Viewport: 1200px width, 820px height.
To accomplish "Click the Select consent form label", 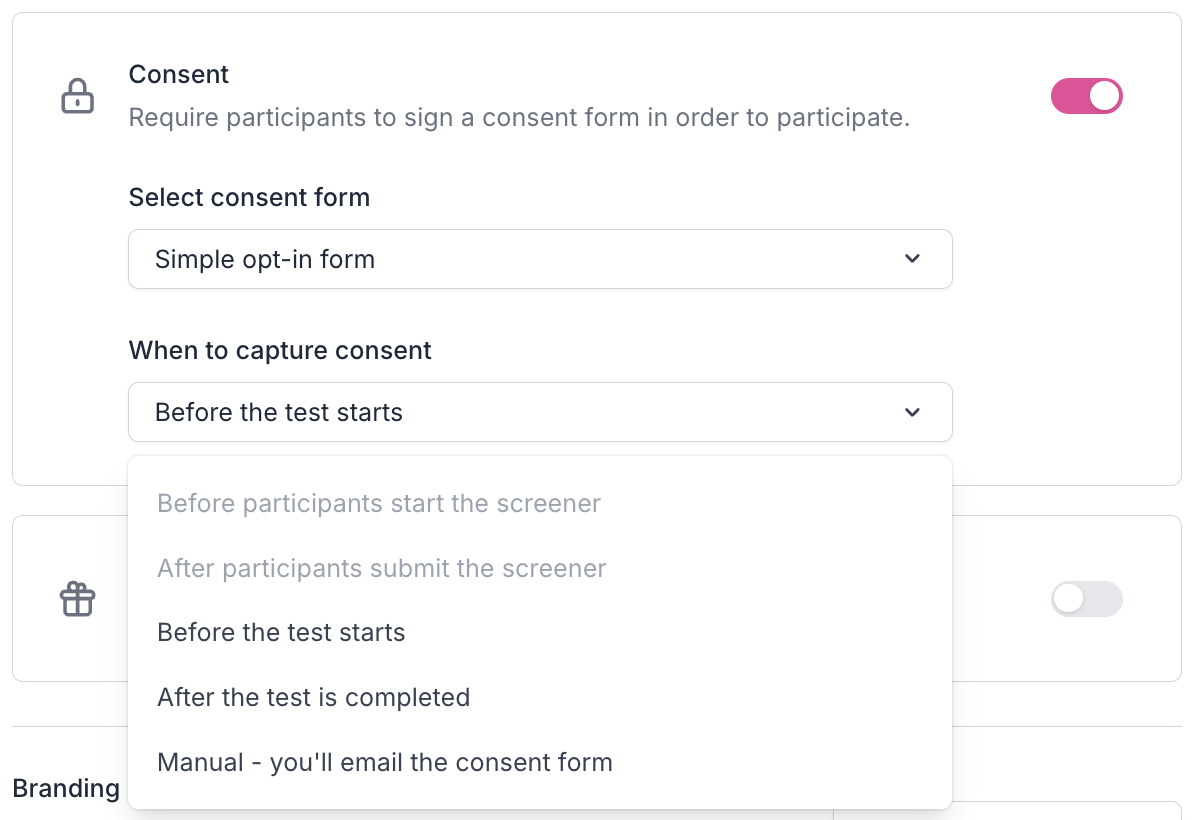I will pos(249,197).
